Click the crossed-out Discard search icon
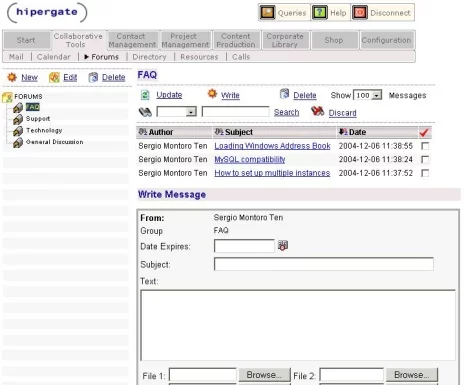 pos(317,111)
